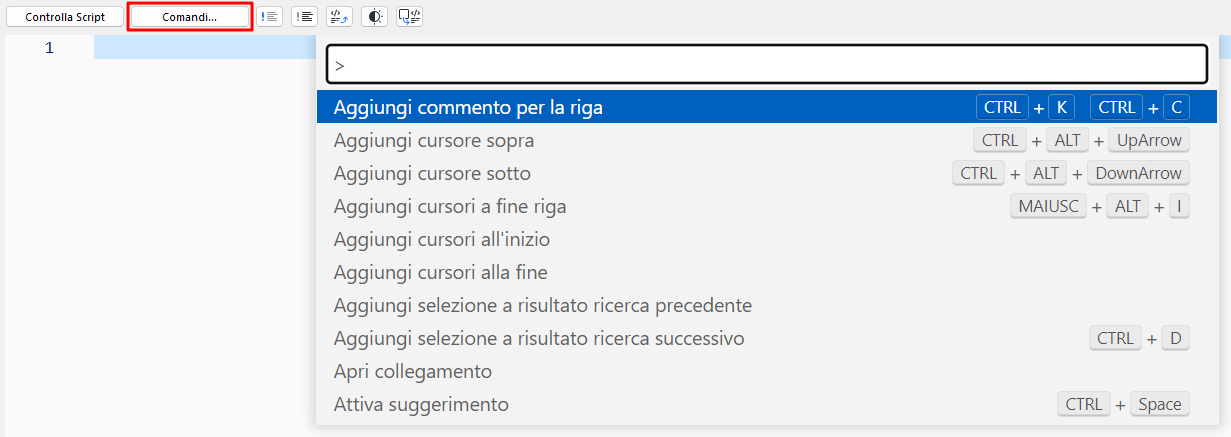
Task: Click the black exclamation list icon
Action: [305, 17]
